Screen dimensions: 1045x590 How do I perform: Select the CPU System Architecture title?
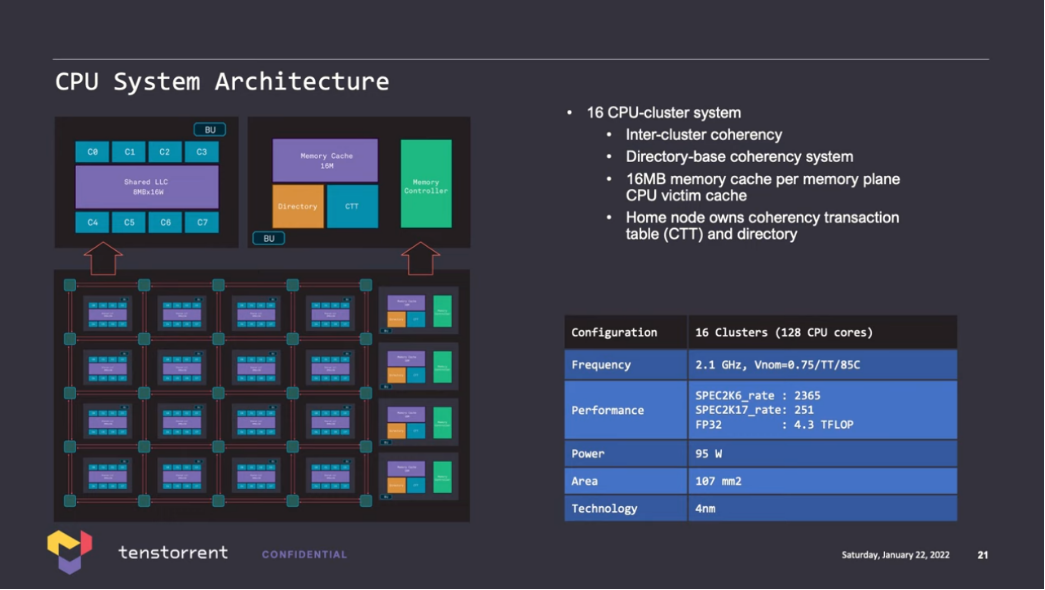tap(222, 82)
